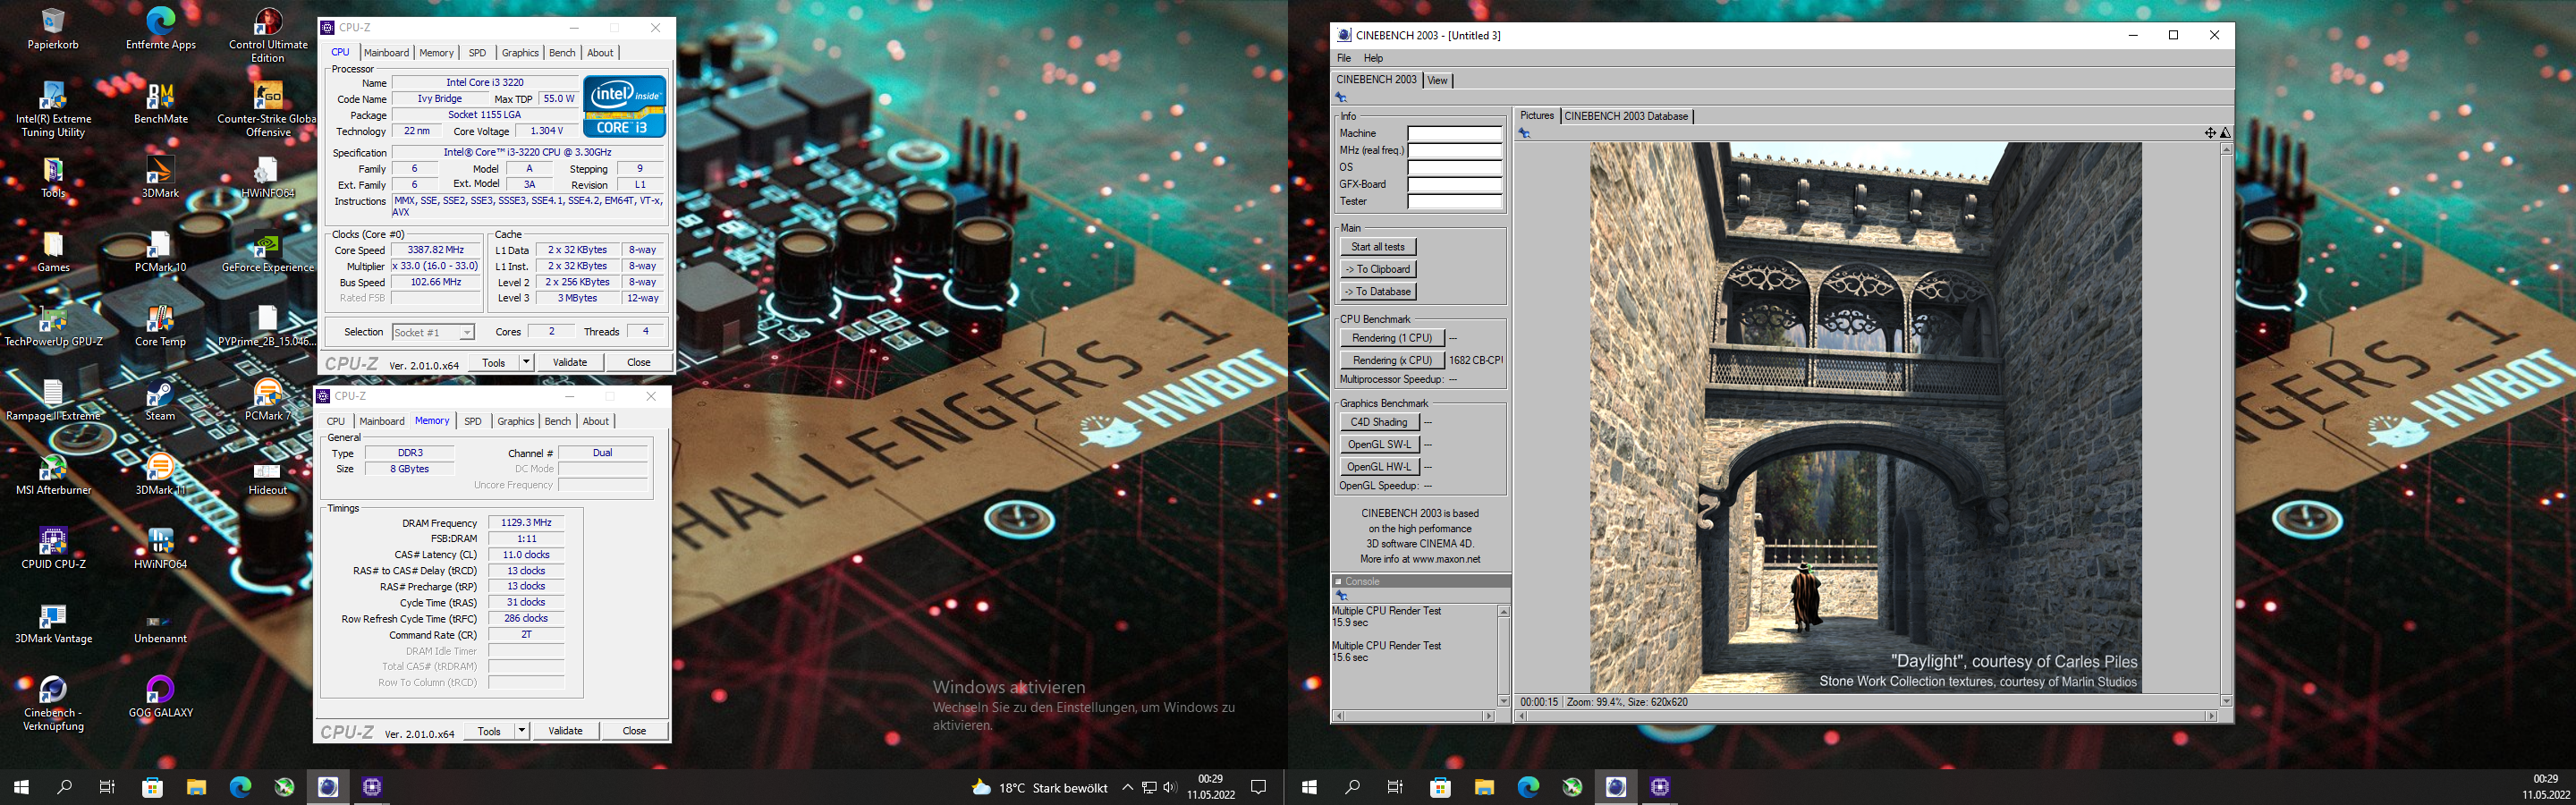2576x805 pixels.
Task: Click Machine input field in Cinebench
Action: coord(1455,133)
